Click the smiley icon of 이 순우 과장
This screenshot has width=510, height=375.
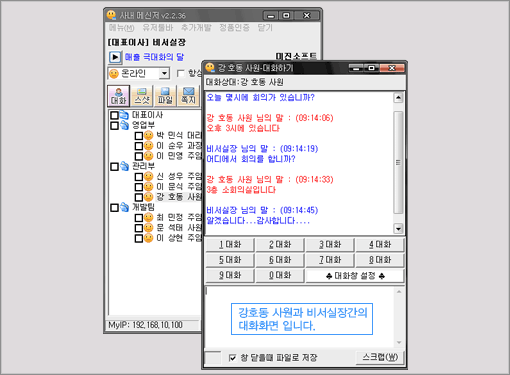(x=148, y=146)
